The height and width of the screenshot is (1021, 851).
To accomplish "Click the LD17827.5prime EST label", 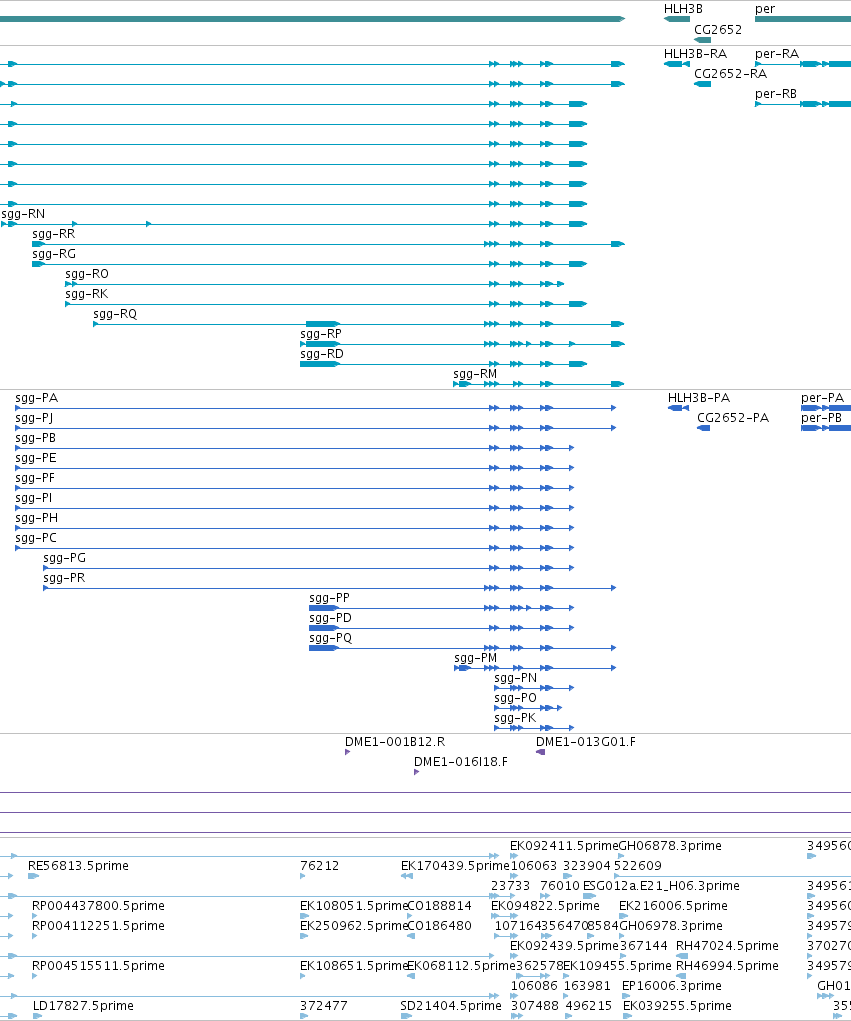I will pos(83,1006).
